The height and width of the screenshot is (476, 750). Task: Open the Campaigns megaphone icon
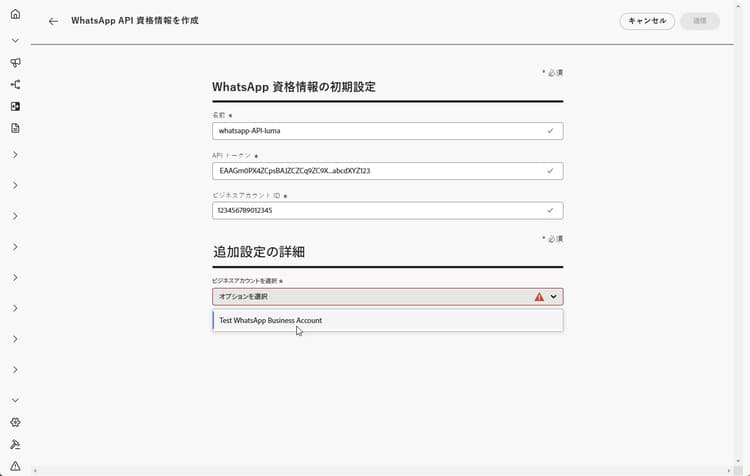tap(15, 63)
